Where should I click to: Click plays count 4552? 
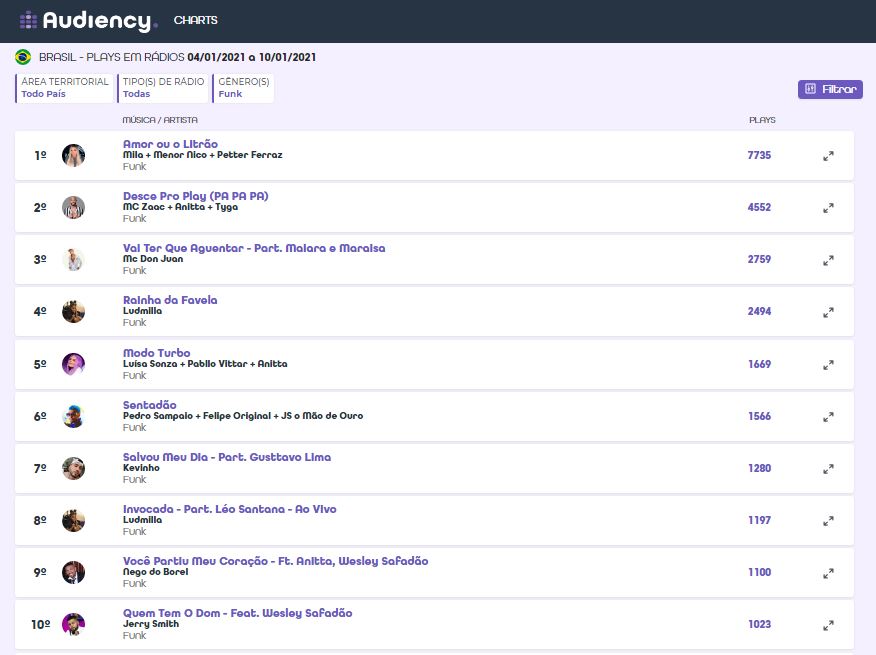click(759, 207)
